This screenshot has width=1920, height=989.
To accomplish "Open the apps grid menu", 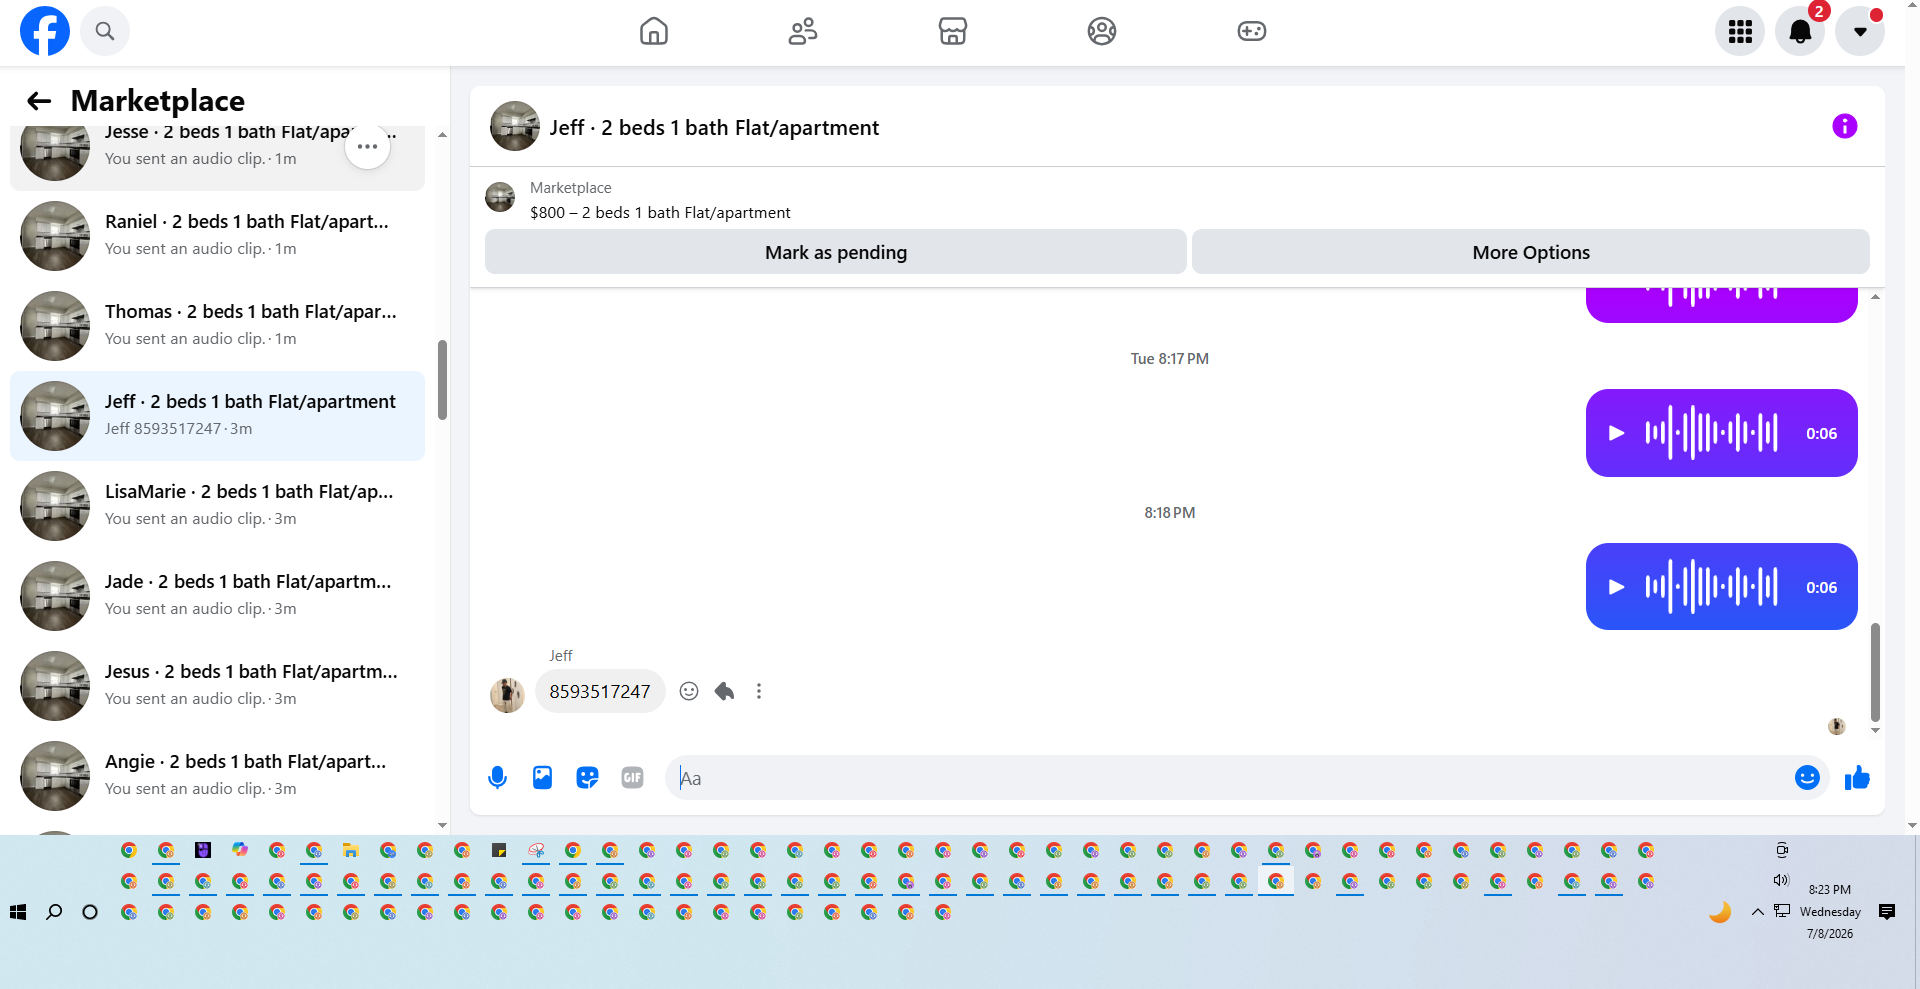I will pyautogui.click(x=1740, y=31).
